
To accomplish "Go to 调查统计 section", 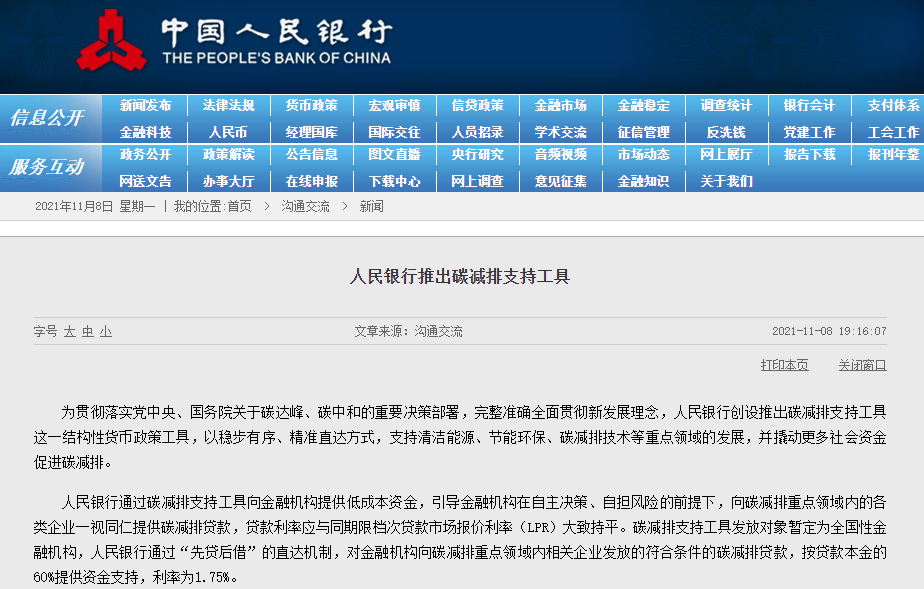I will click(x=726, y=105).
